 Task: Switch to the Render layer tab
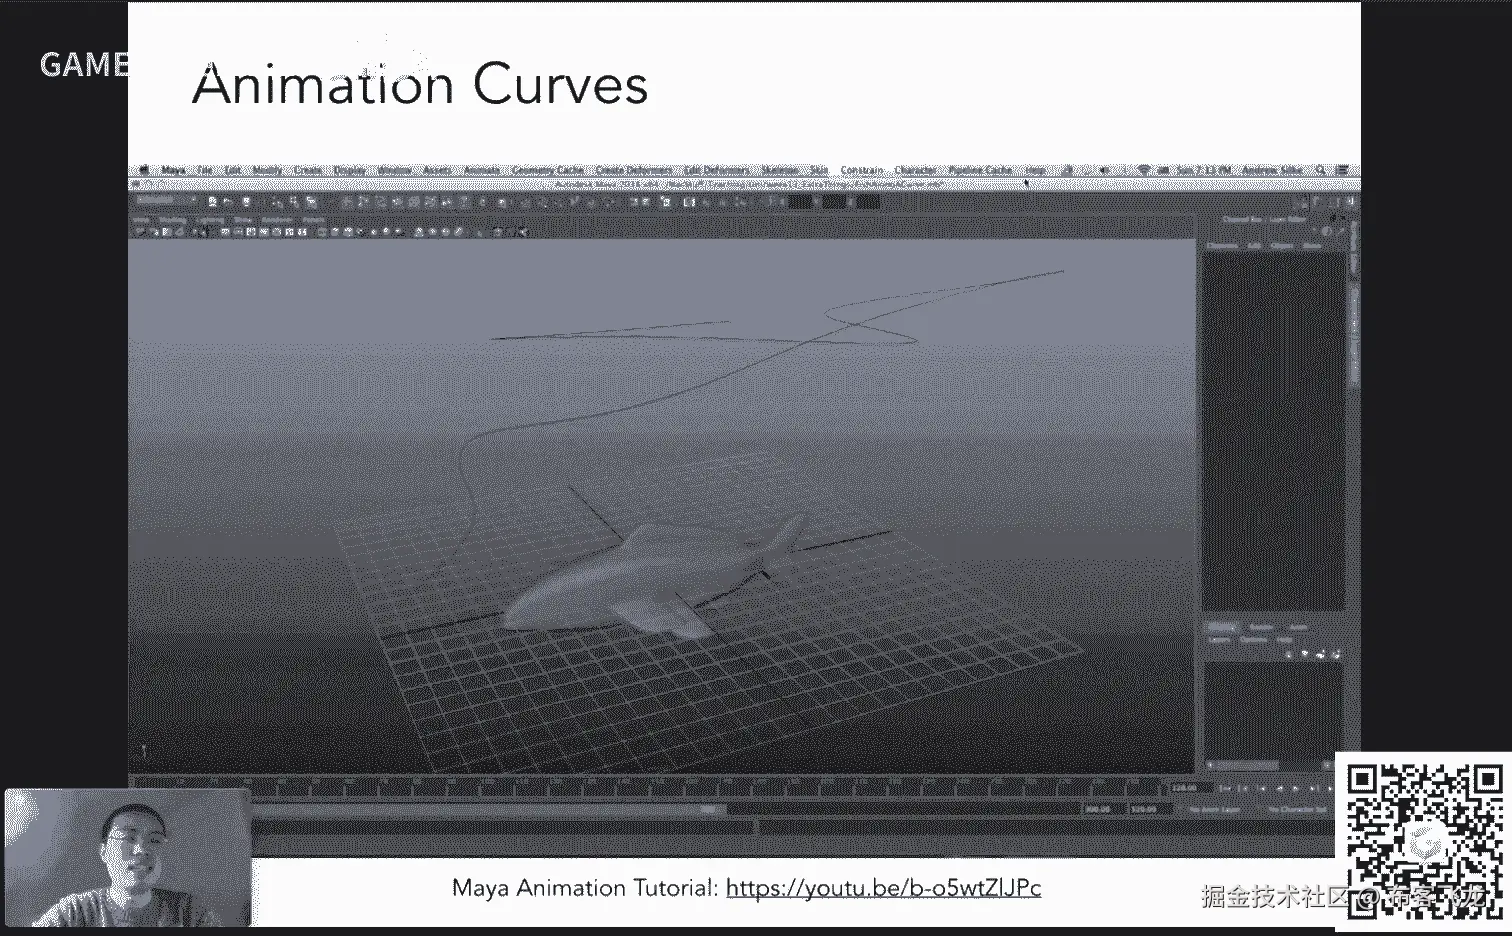pyautogui.click(x=1261, y=627)
